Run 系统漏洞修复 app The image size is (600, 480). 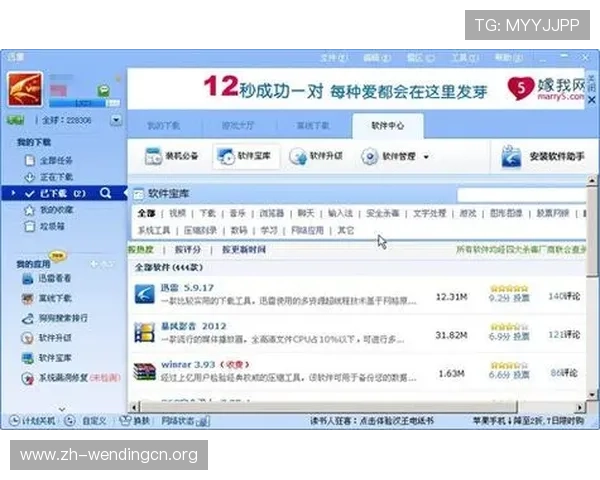coord(71,378)
